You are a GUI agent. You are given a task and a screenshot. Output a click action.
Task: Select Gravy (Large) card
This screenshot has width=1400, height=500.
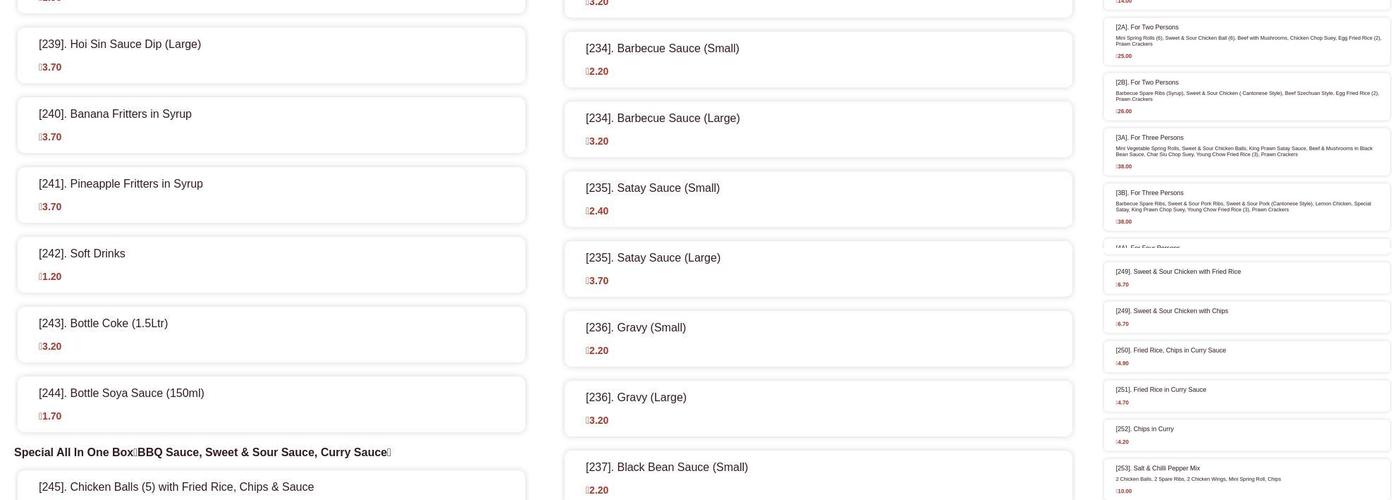(x=818, y=409)
